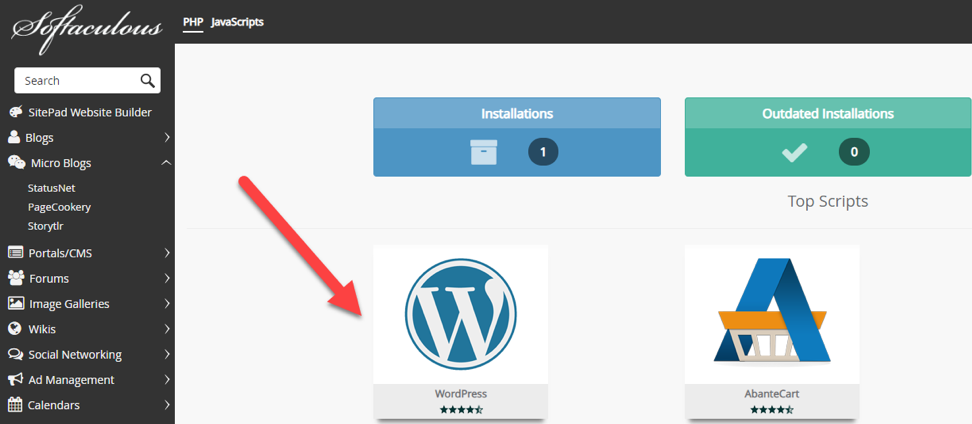Screen dimensions: 972x424
Task: Click the WordPress star rating
Action: click(x=461, y=410)
